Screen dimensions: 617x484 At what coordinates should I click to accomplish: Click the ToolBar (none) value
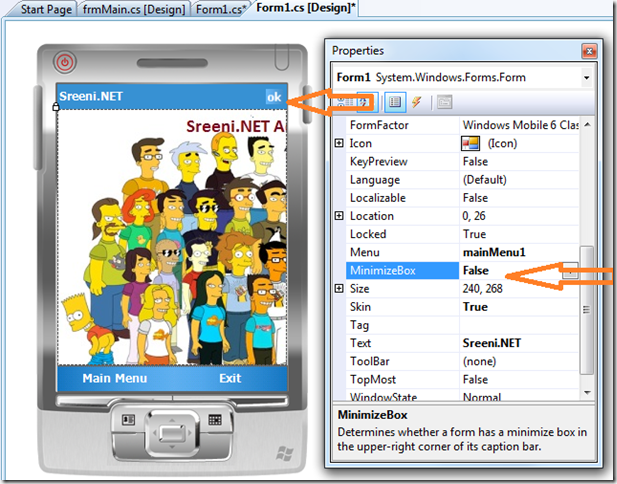(x=479, y=361)
